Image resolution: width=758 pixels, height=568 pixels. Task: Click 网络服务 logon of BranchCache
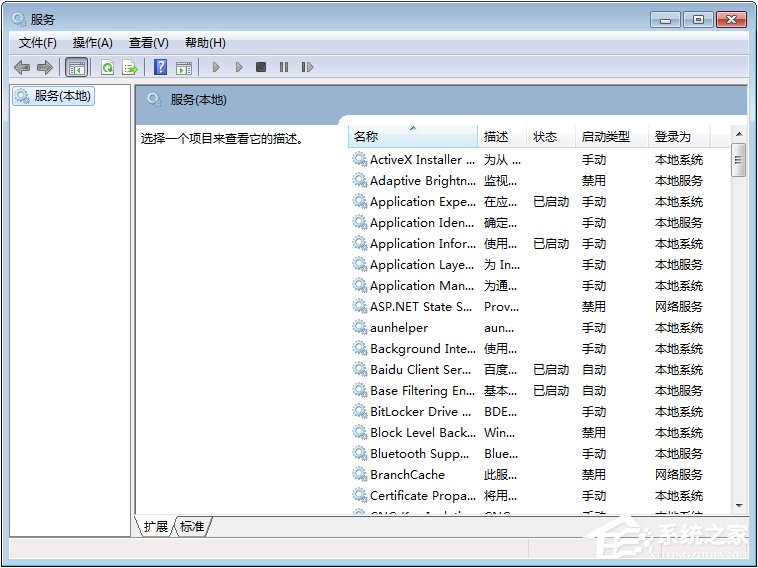pyautogui.click(x=679, y=475)
